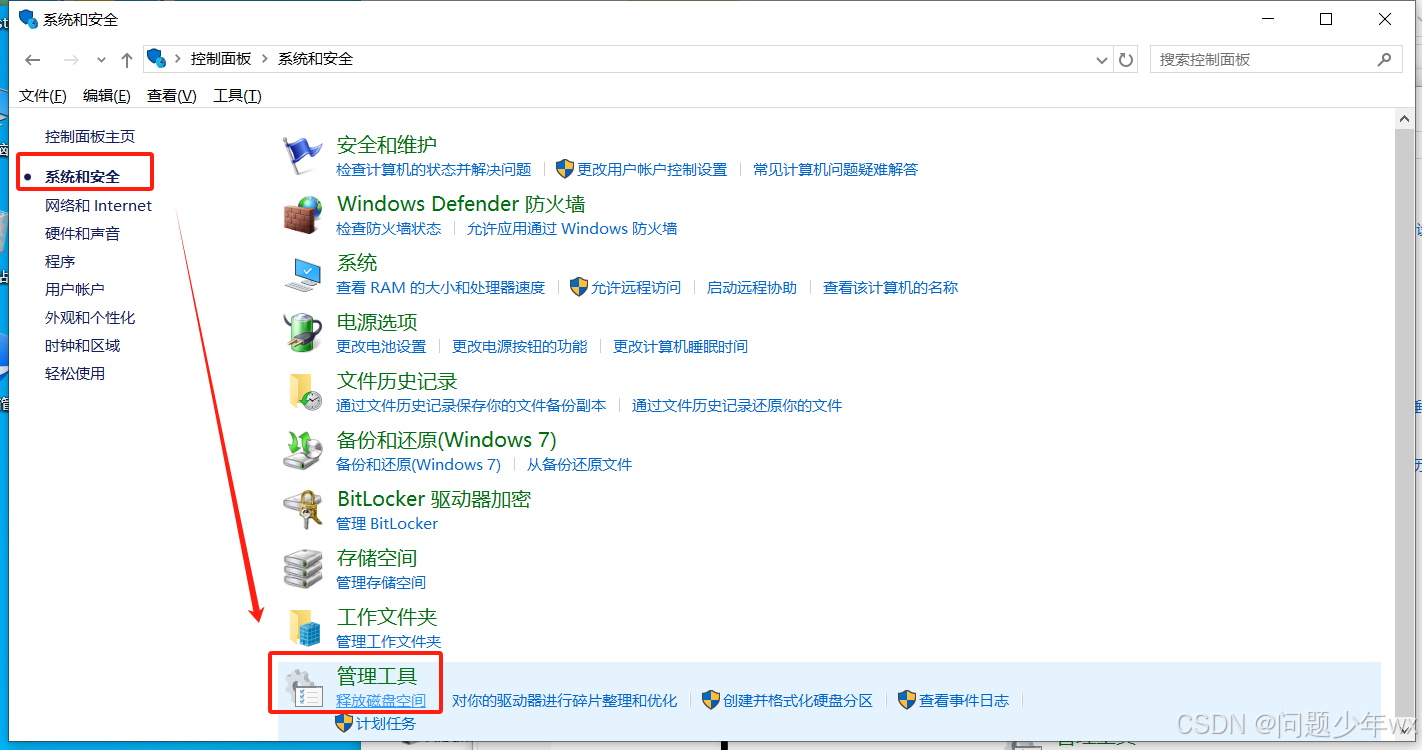Click the Storage Spaces drives icon
The height and width of the screenshot is (750, 1422).
[x=303, y=568]
